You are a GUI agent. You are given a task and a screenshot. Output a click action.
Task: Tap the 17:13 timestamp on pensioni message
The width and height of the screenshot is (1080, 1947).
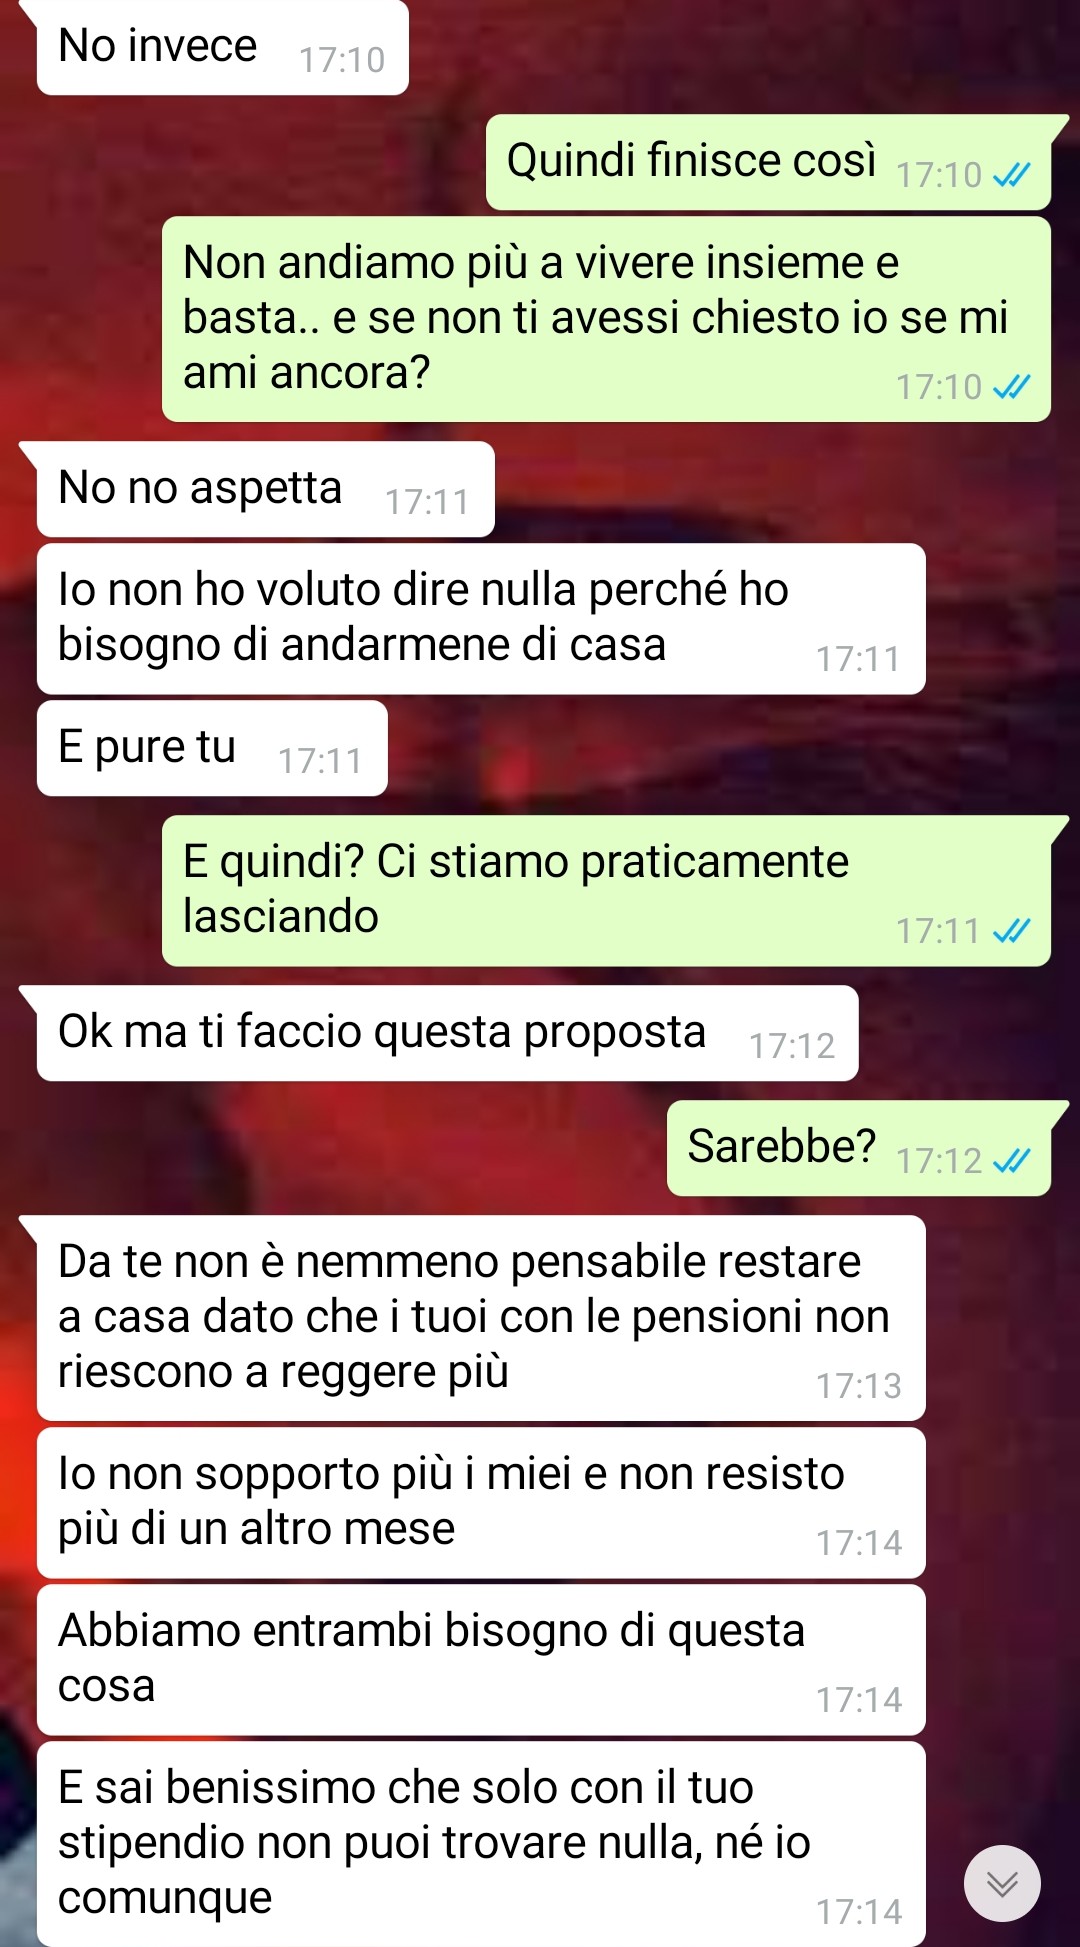[x=859, y=1386]
